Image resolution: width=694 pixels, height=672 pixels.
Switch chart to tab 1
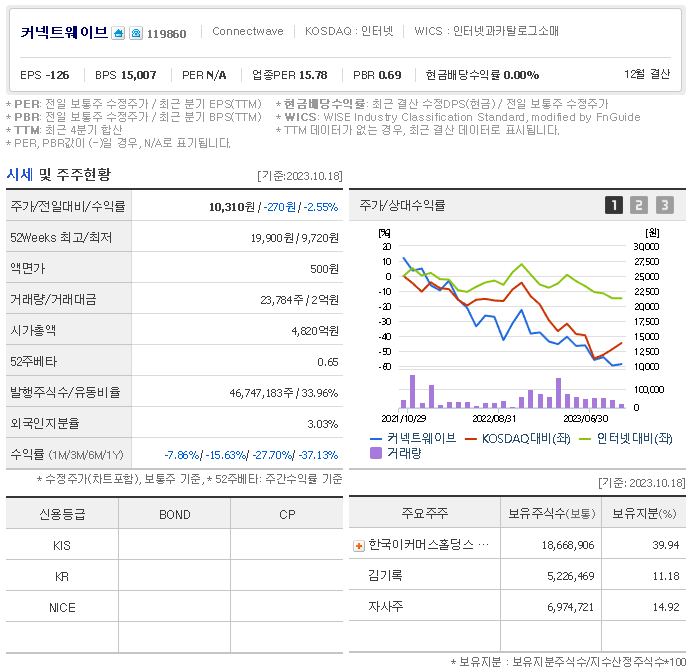coord(613,205)
